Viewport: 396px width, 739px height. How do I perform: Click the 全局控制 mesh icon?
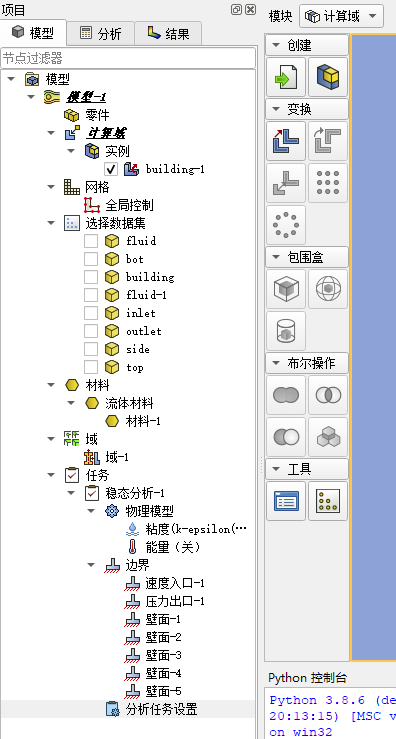[x=91, y=205]
